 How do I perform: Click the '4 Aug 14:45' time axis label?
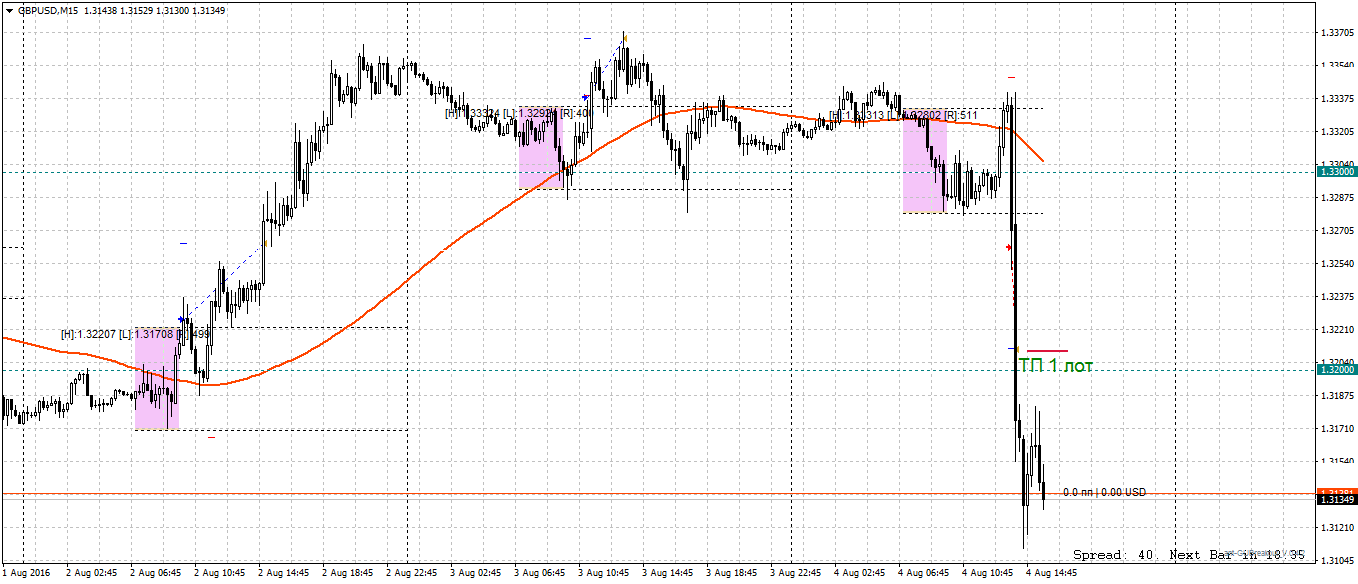(x=1052, y=573)
